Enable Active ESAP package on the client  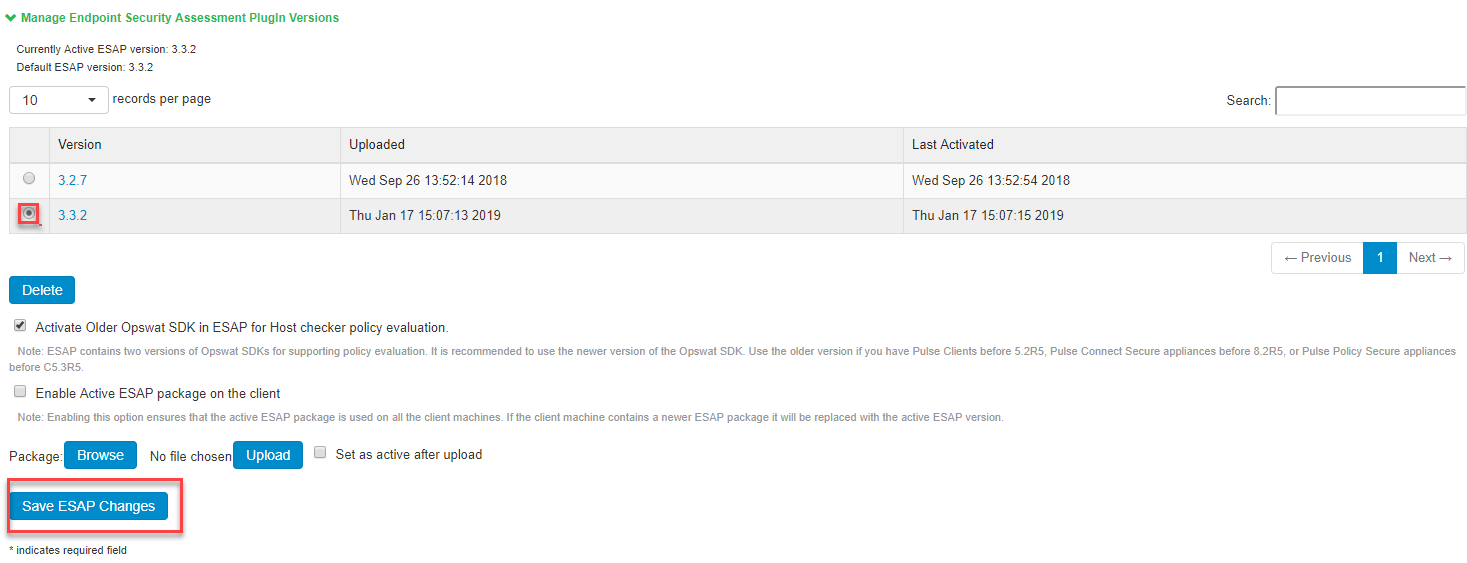tap(20, 392)
